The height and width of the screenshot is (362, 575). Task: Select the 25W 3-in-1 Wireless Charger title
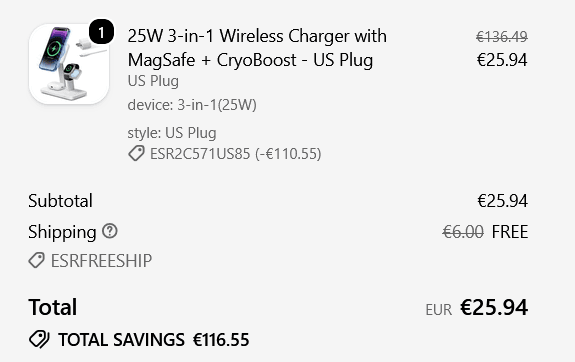click(x=257, y=48)
